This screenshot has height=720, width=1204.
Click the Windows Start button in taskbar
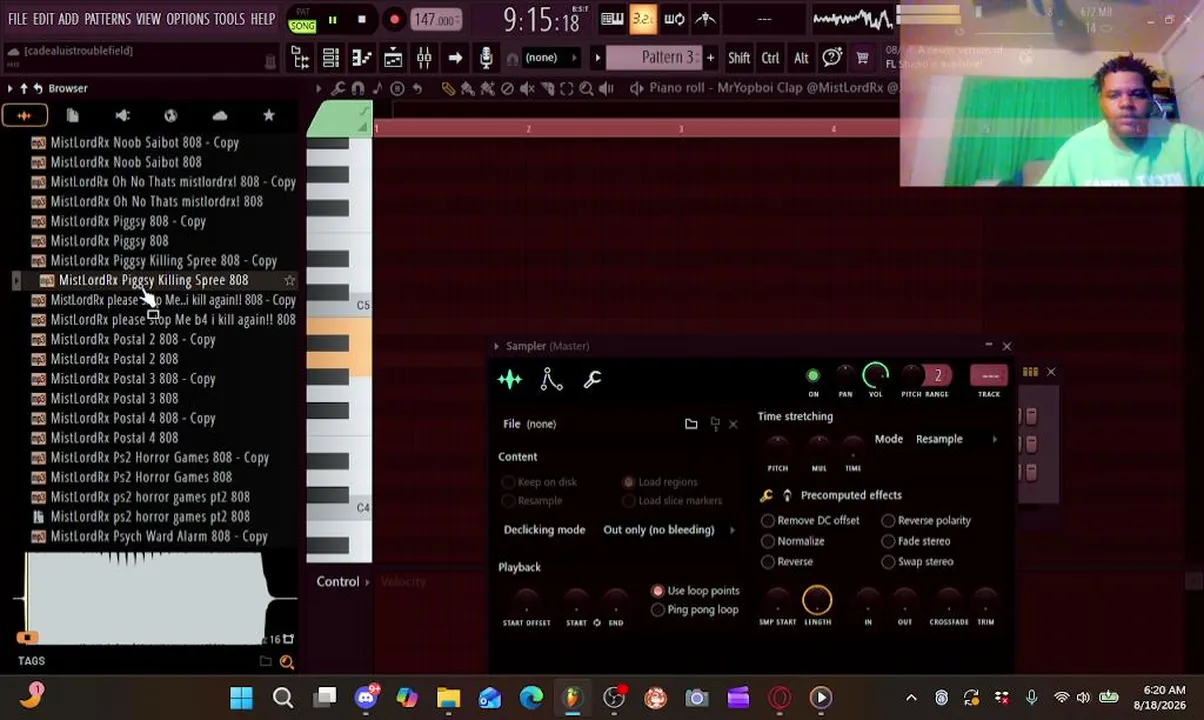[x=241, y=698]
